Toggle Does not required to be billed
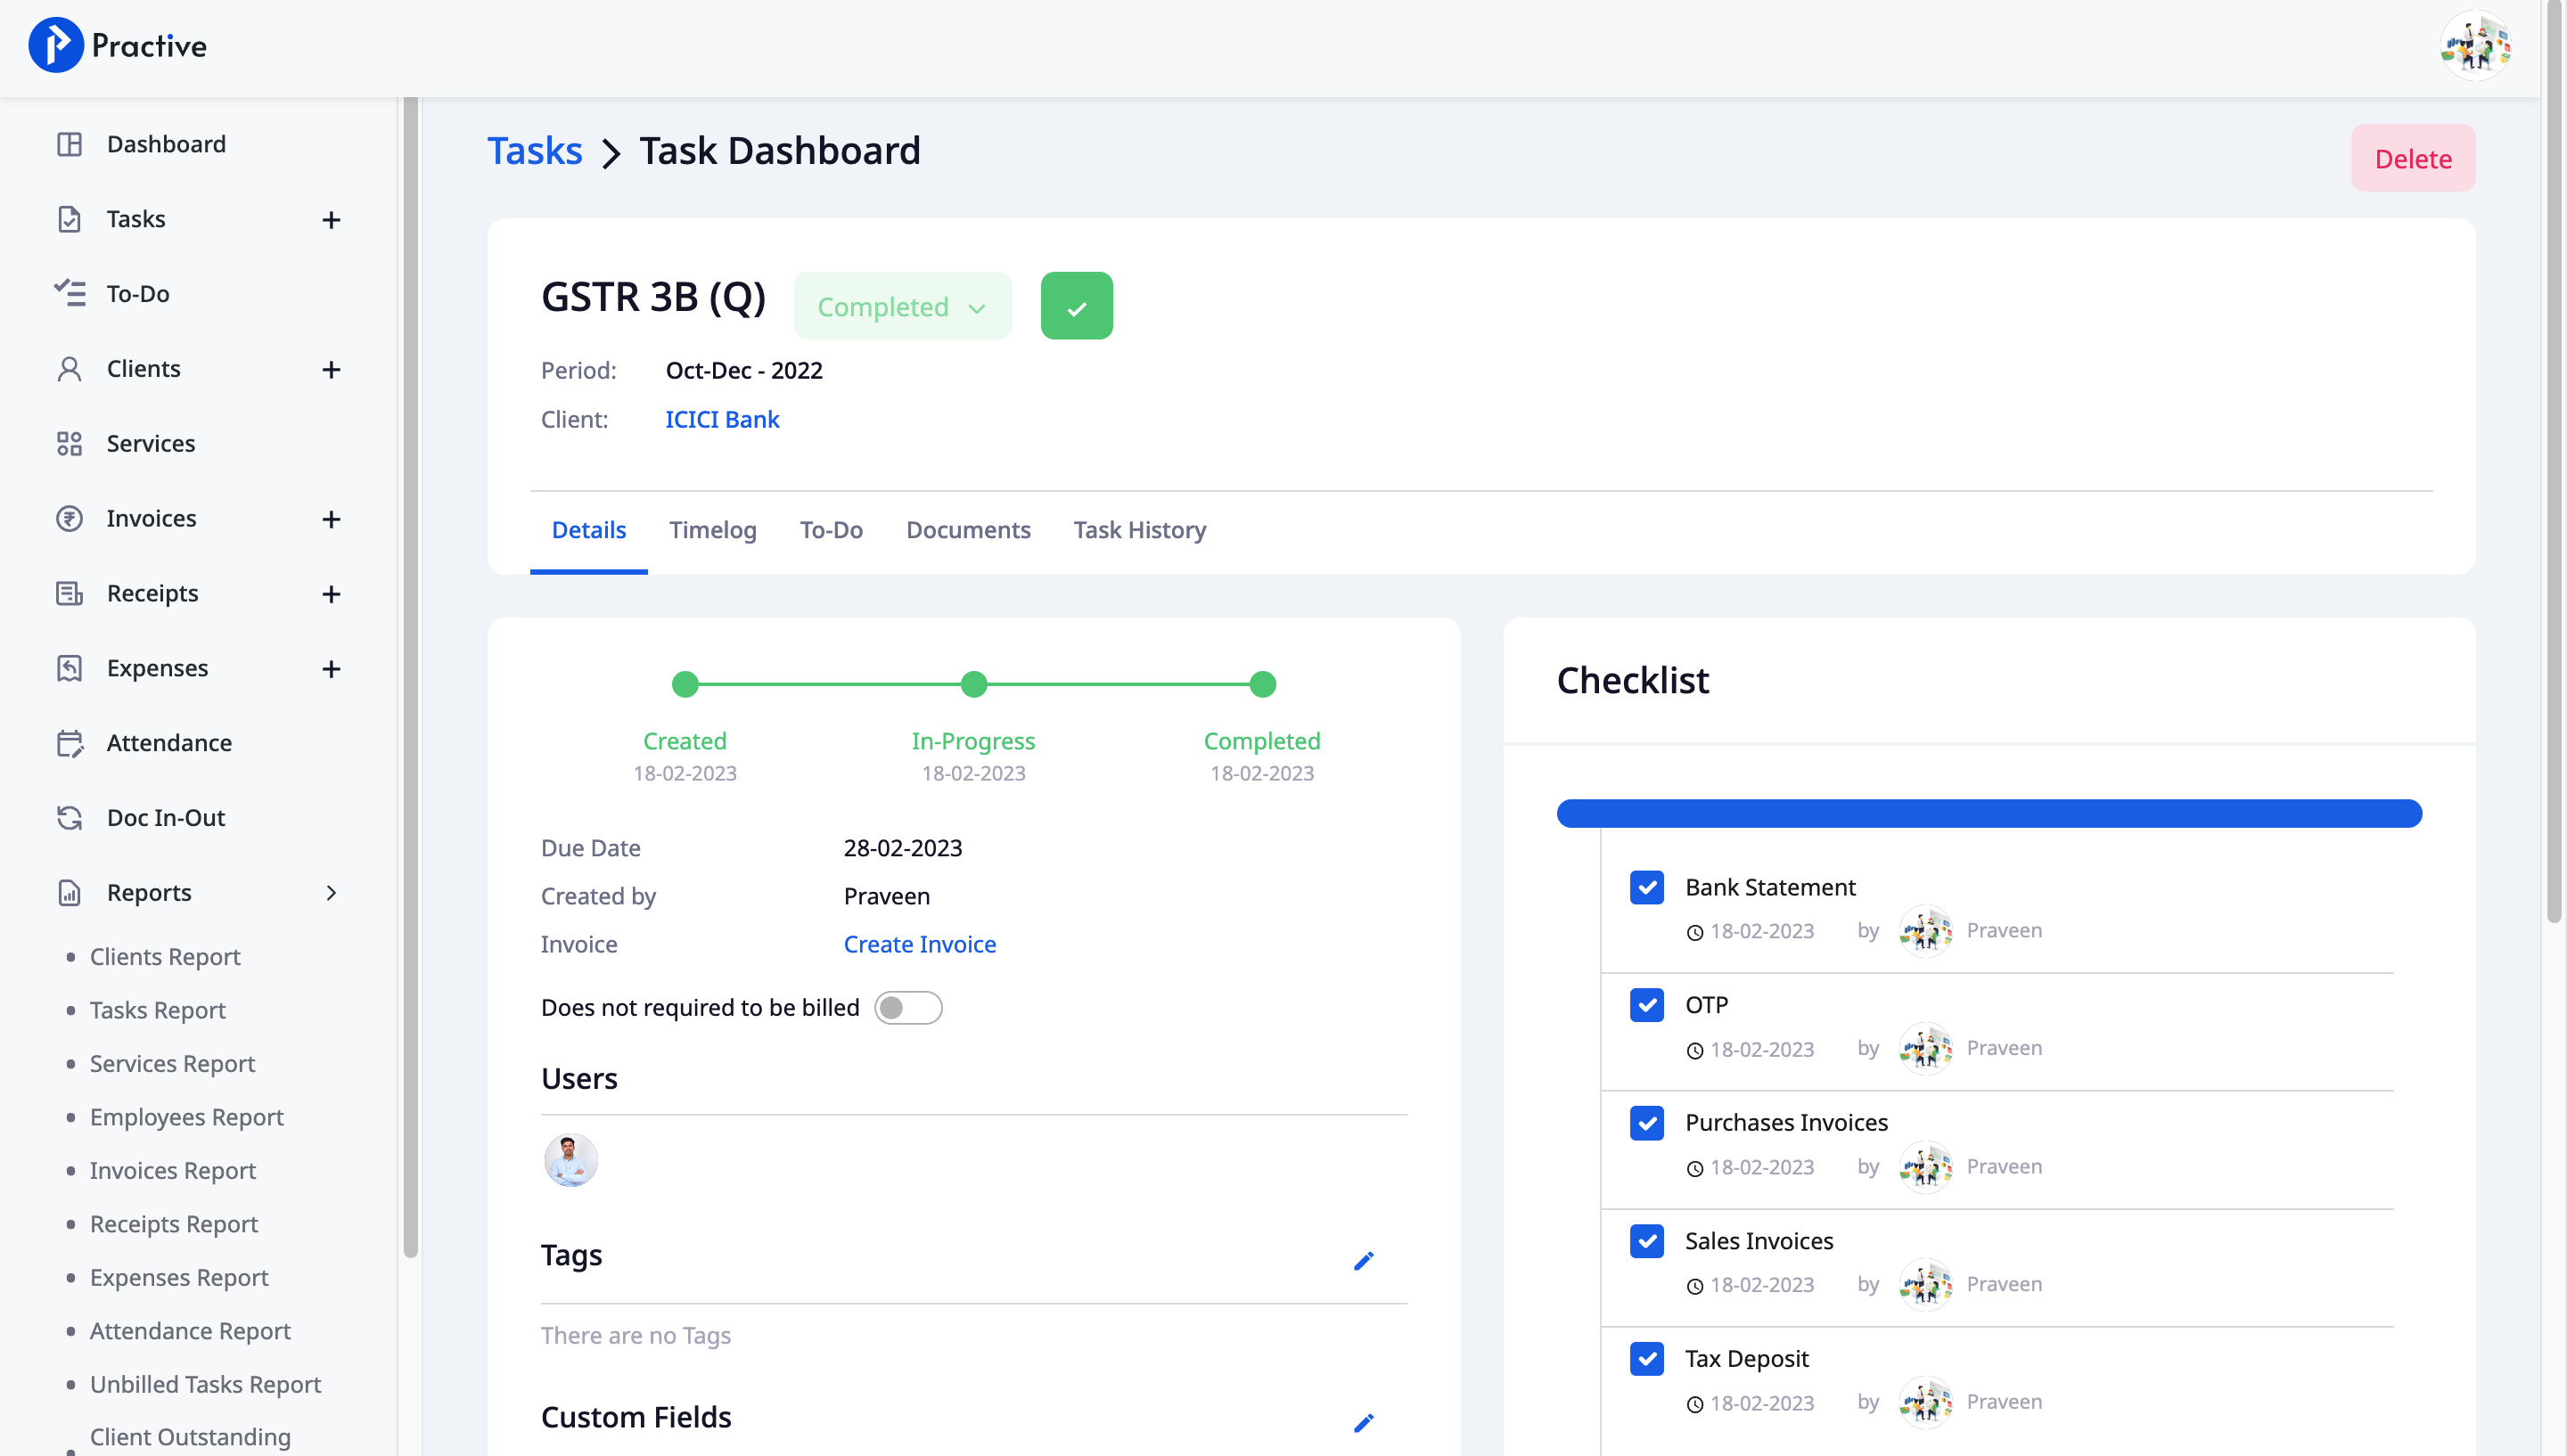This screenshot has width=2567, height=1456. point(908,1007)
